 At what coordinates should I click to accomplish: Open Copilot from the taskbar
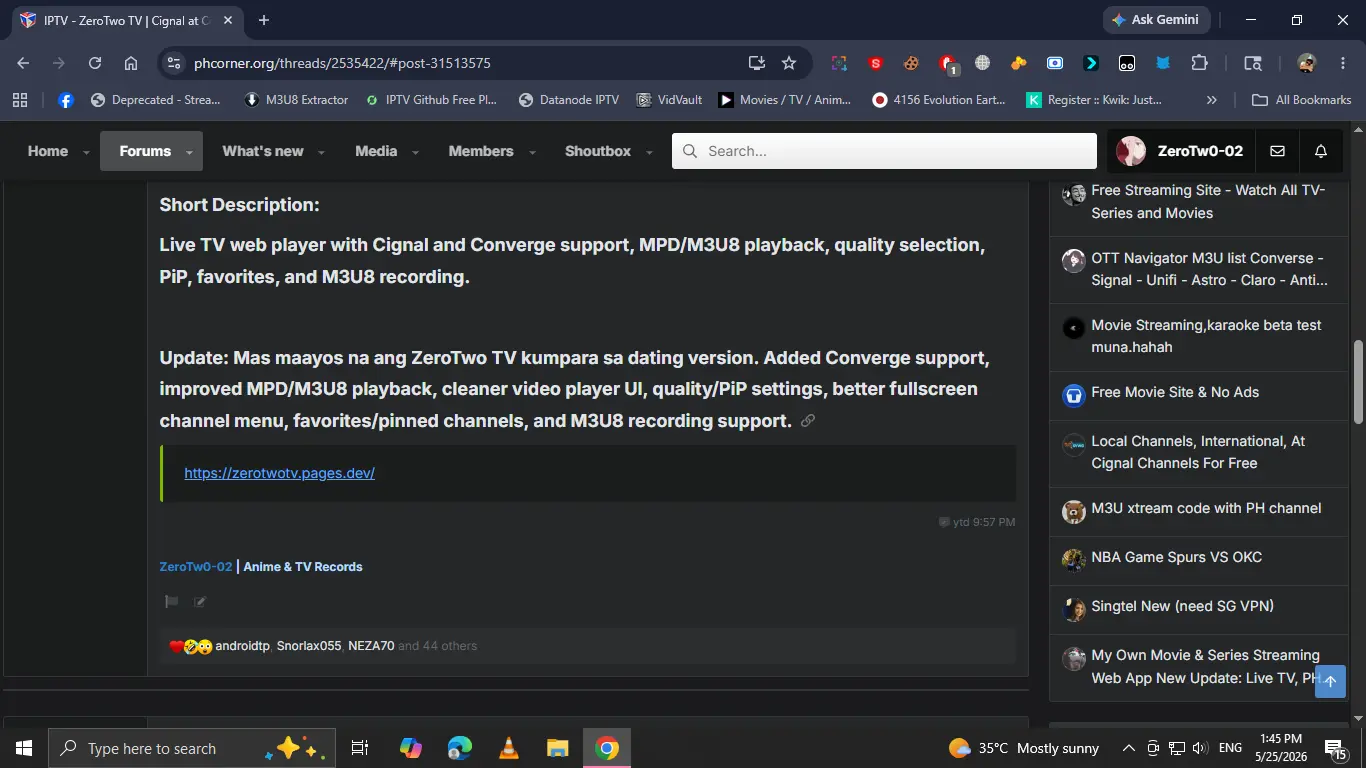[x=411, y=748]
